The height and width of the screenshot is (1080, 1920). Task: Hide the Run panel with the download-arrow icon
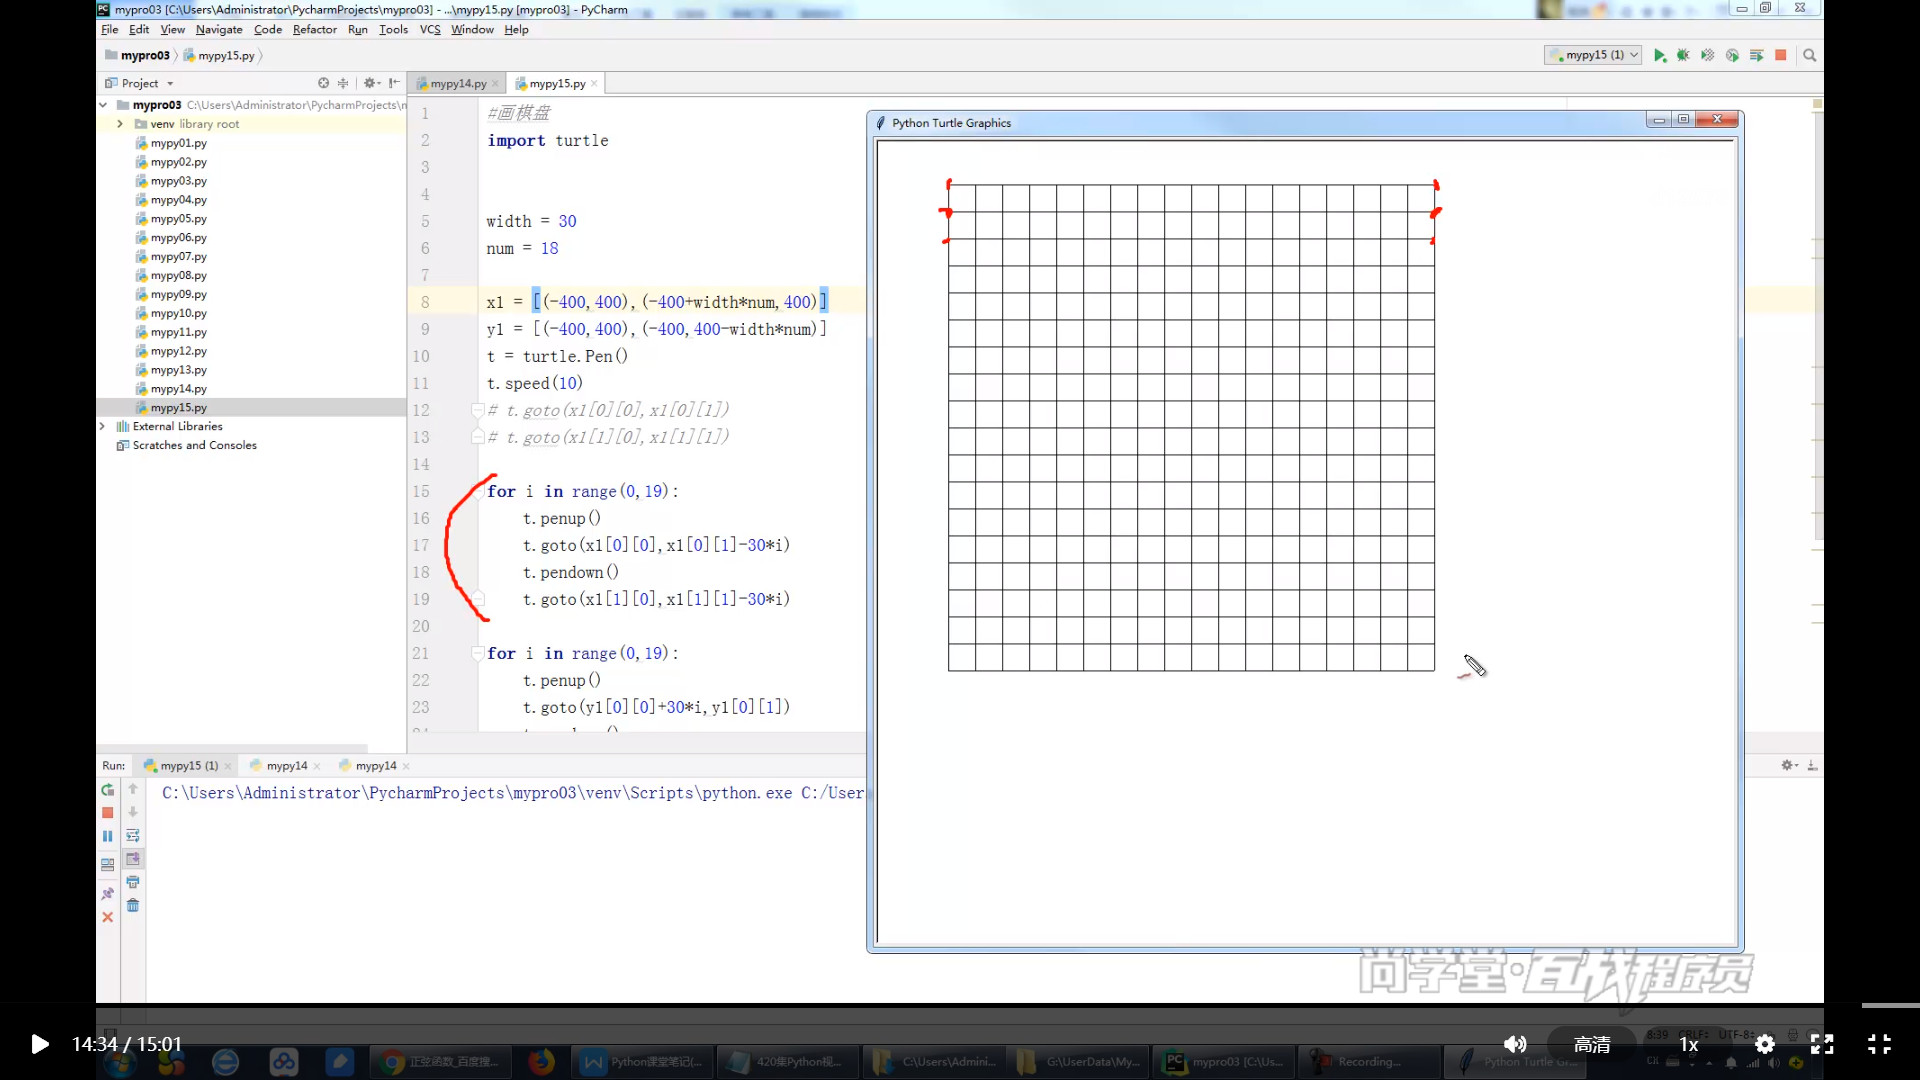coord(1812,765)
